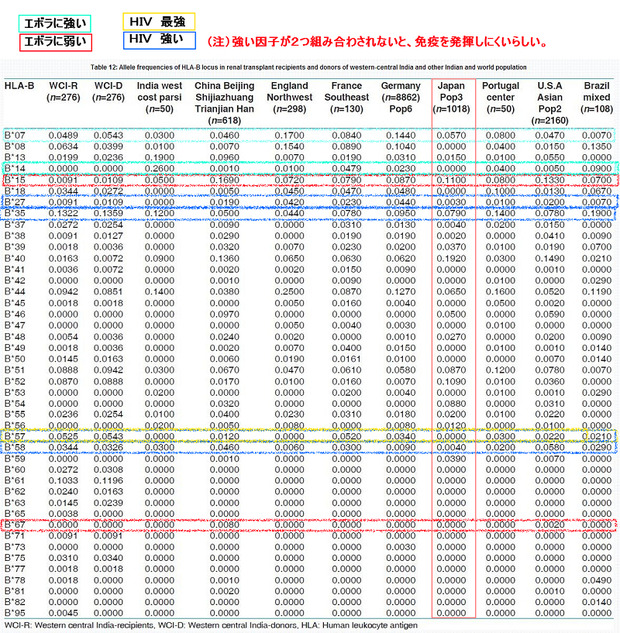
Task: Click 0.1360 in B*40 China column
Action: [x=224, y=258]
